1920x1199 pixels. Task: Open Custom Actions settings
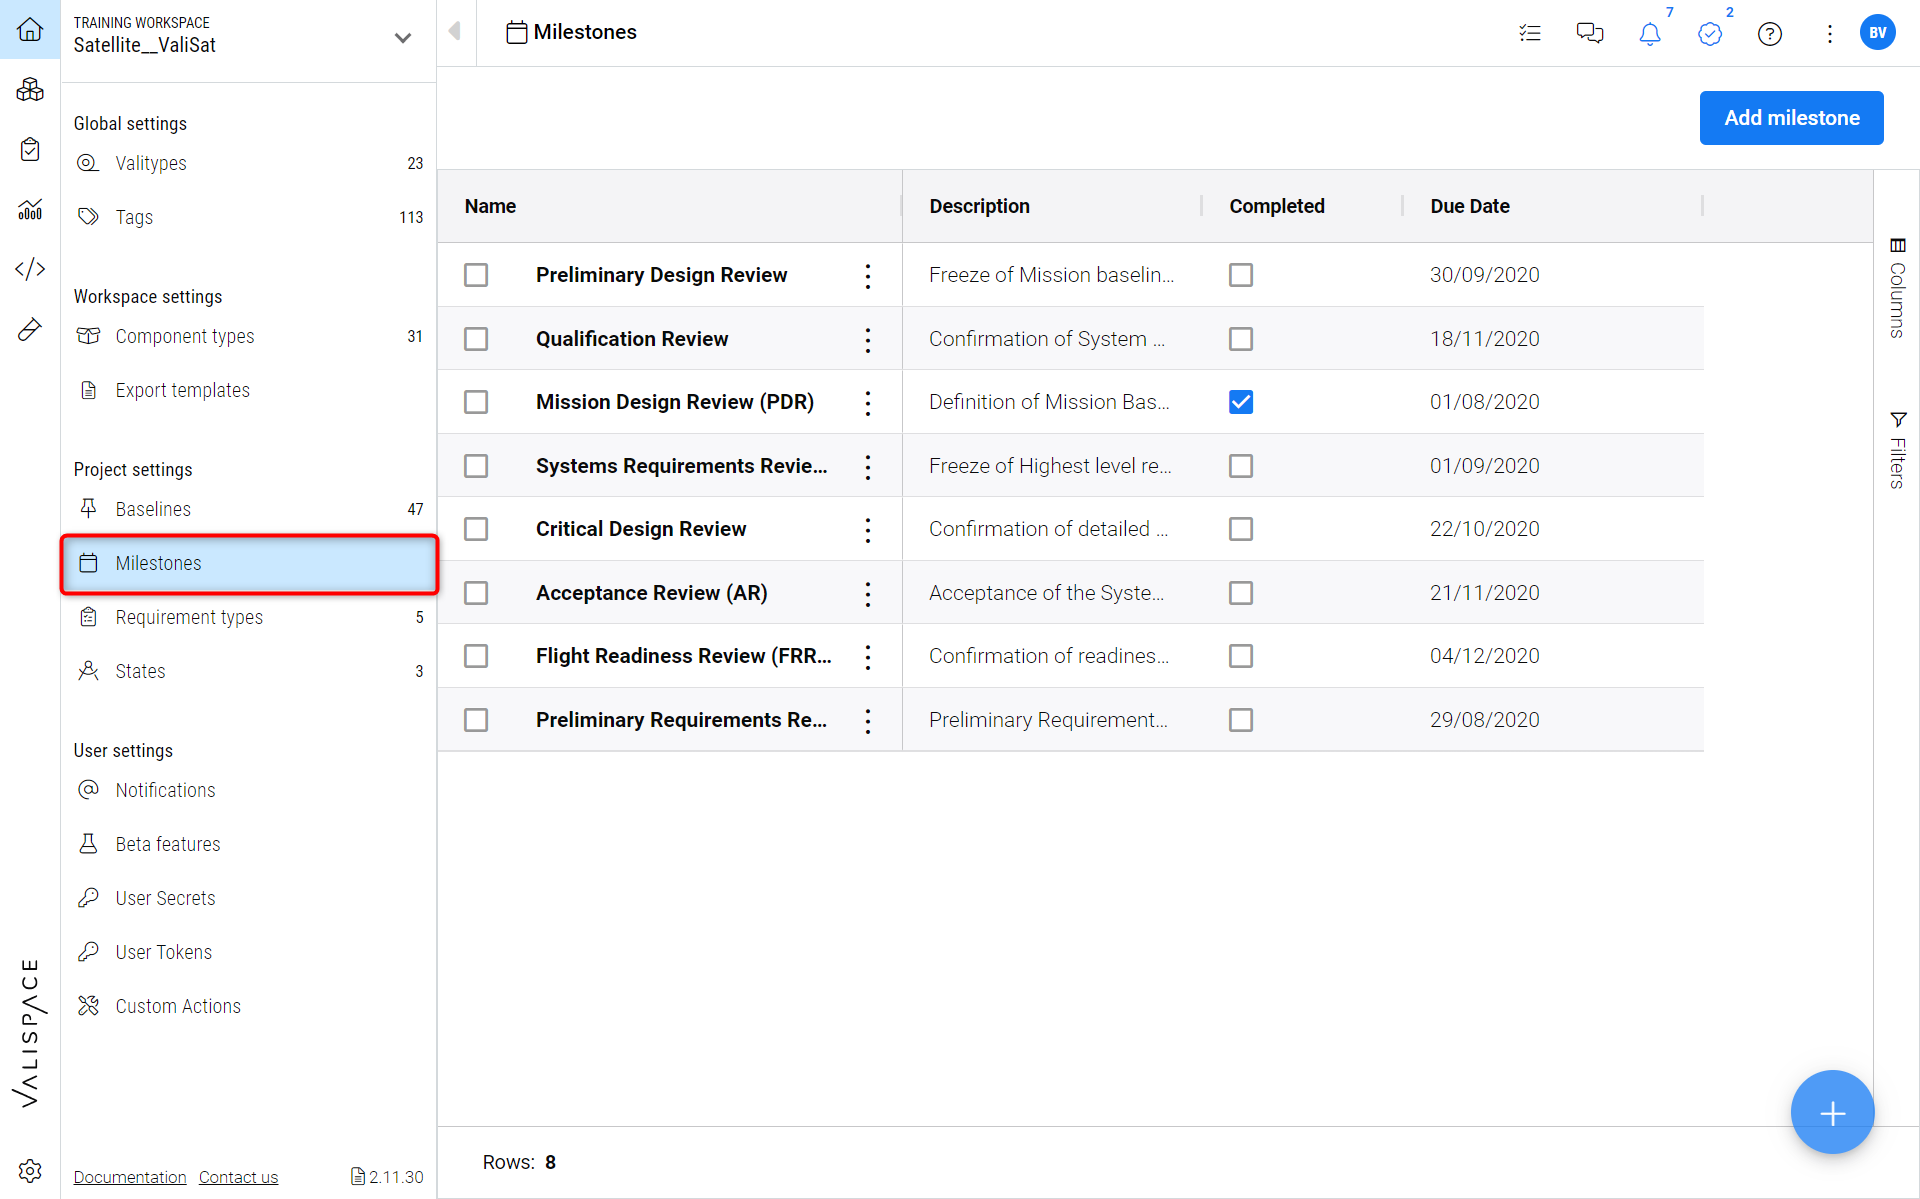pos(249,1006)
